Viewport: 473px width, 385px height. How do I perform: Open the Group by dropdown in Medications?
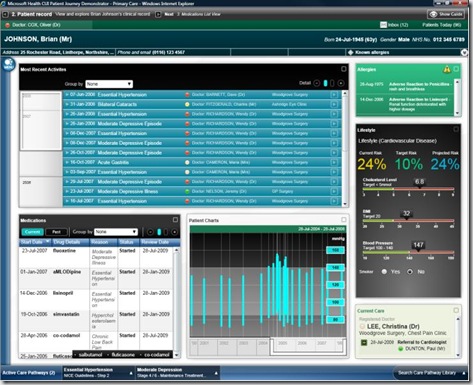pos(116,232)
